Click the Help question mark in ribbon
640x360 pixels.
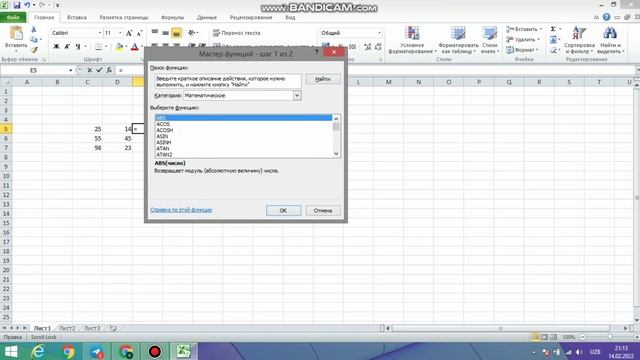click(x=607, y=17)
